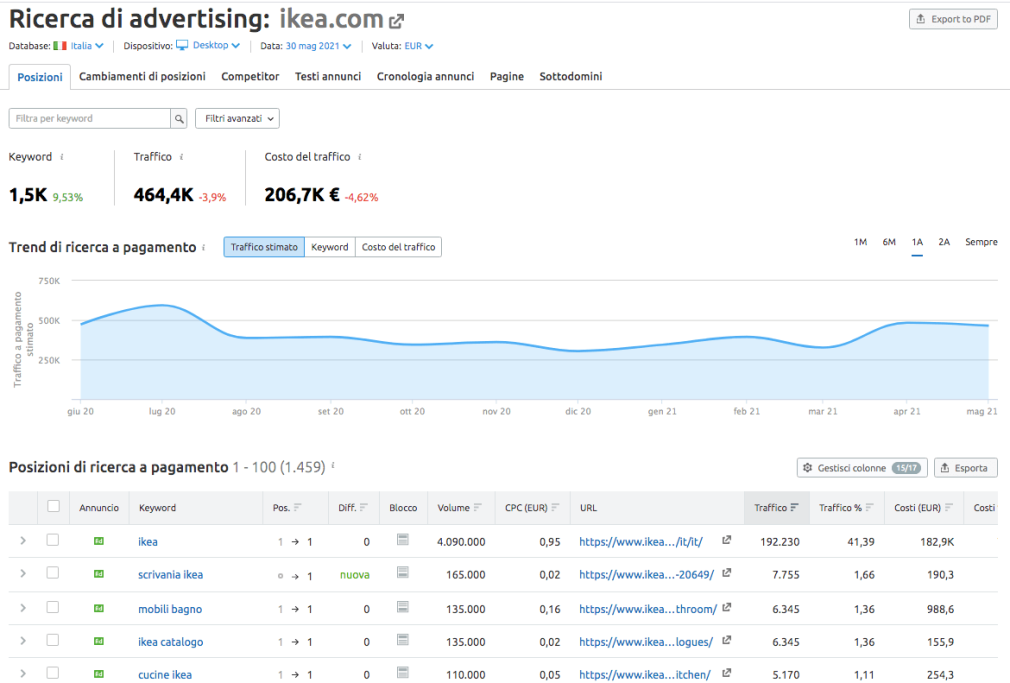The height and width of the screenshot is (683, 1010).
Task: Click the Ad badge icon for scrivania ikea
Action: pyautogui.click(x=98, y=575)
